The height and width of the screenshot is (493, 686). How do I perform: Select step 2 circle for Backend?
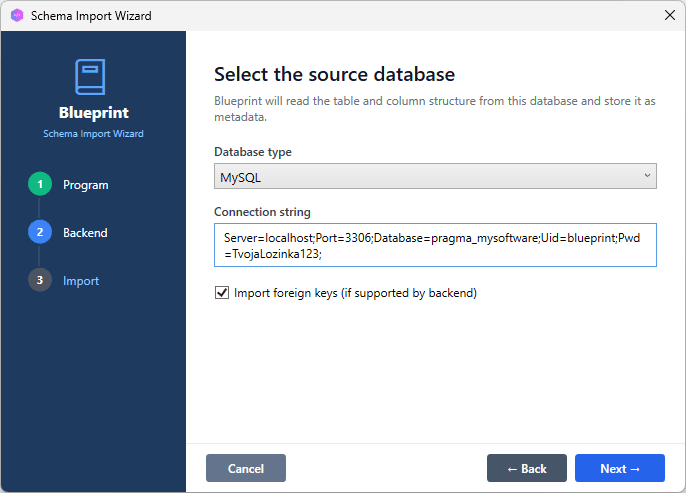pos(40,232)
